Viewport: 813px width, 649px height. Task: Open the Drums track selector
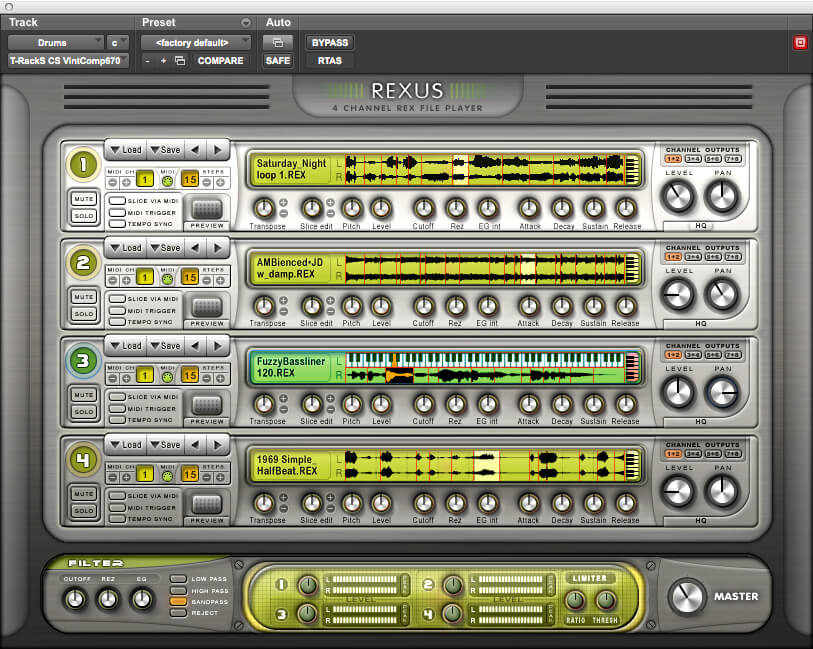click(55, 43)
